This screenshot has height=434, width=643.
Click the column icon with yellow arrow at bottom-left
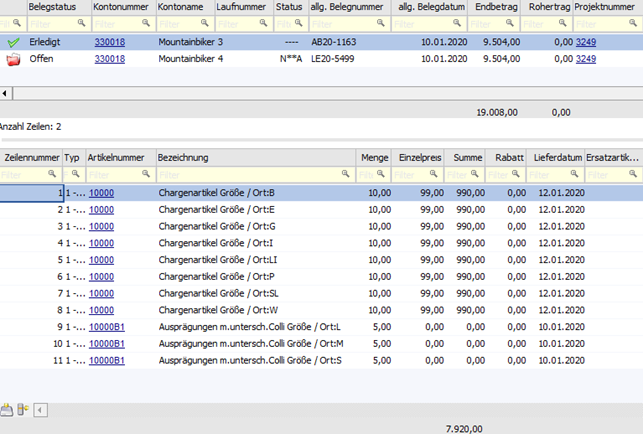[x=22, y=409]
